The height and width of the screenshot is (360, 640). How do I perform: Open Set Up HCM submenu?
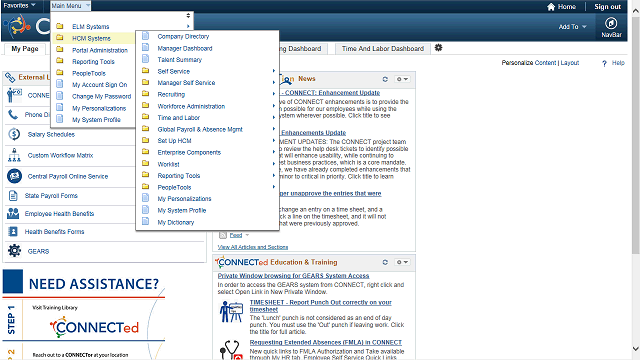pos(174,141)
